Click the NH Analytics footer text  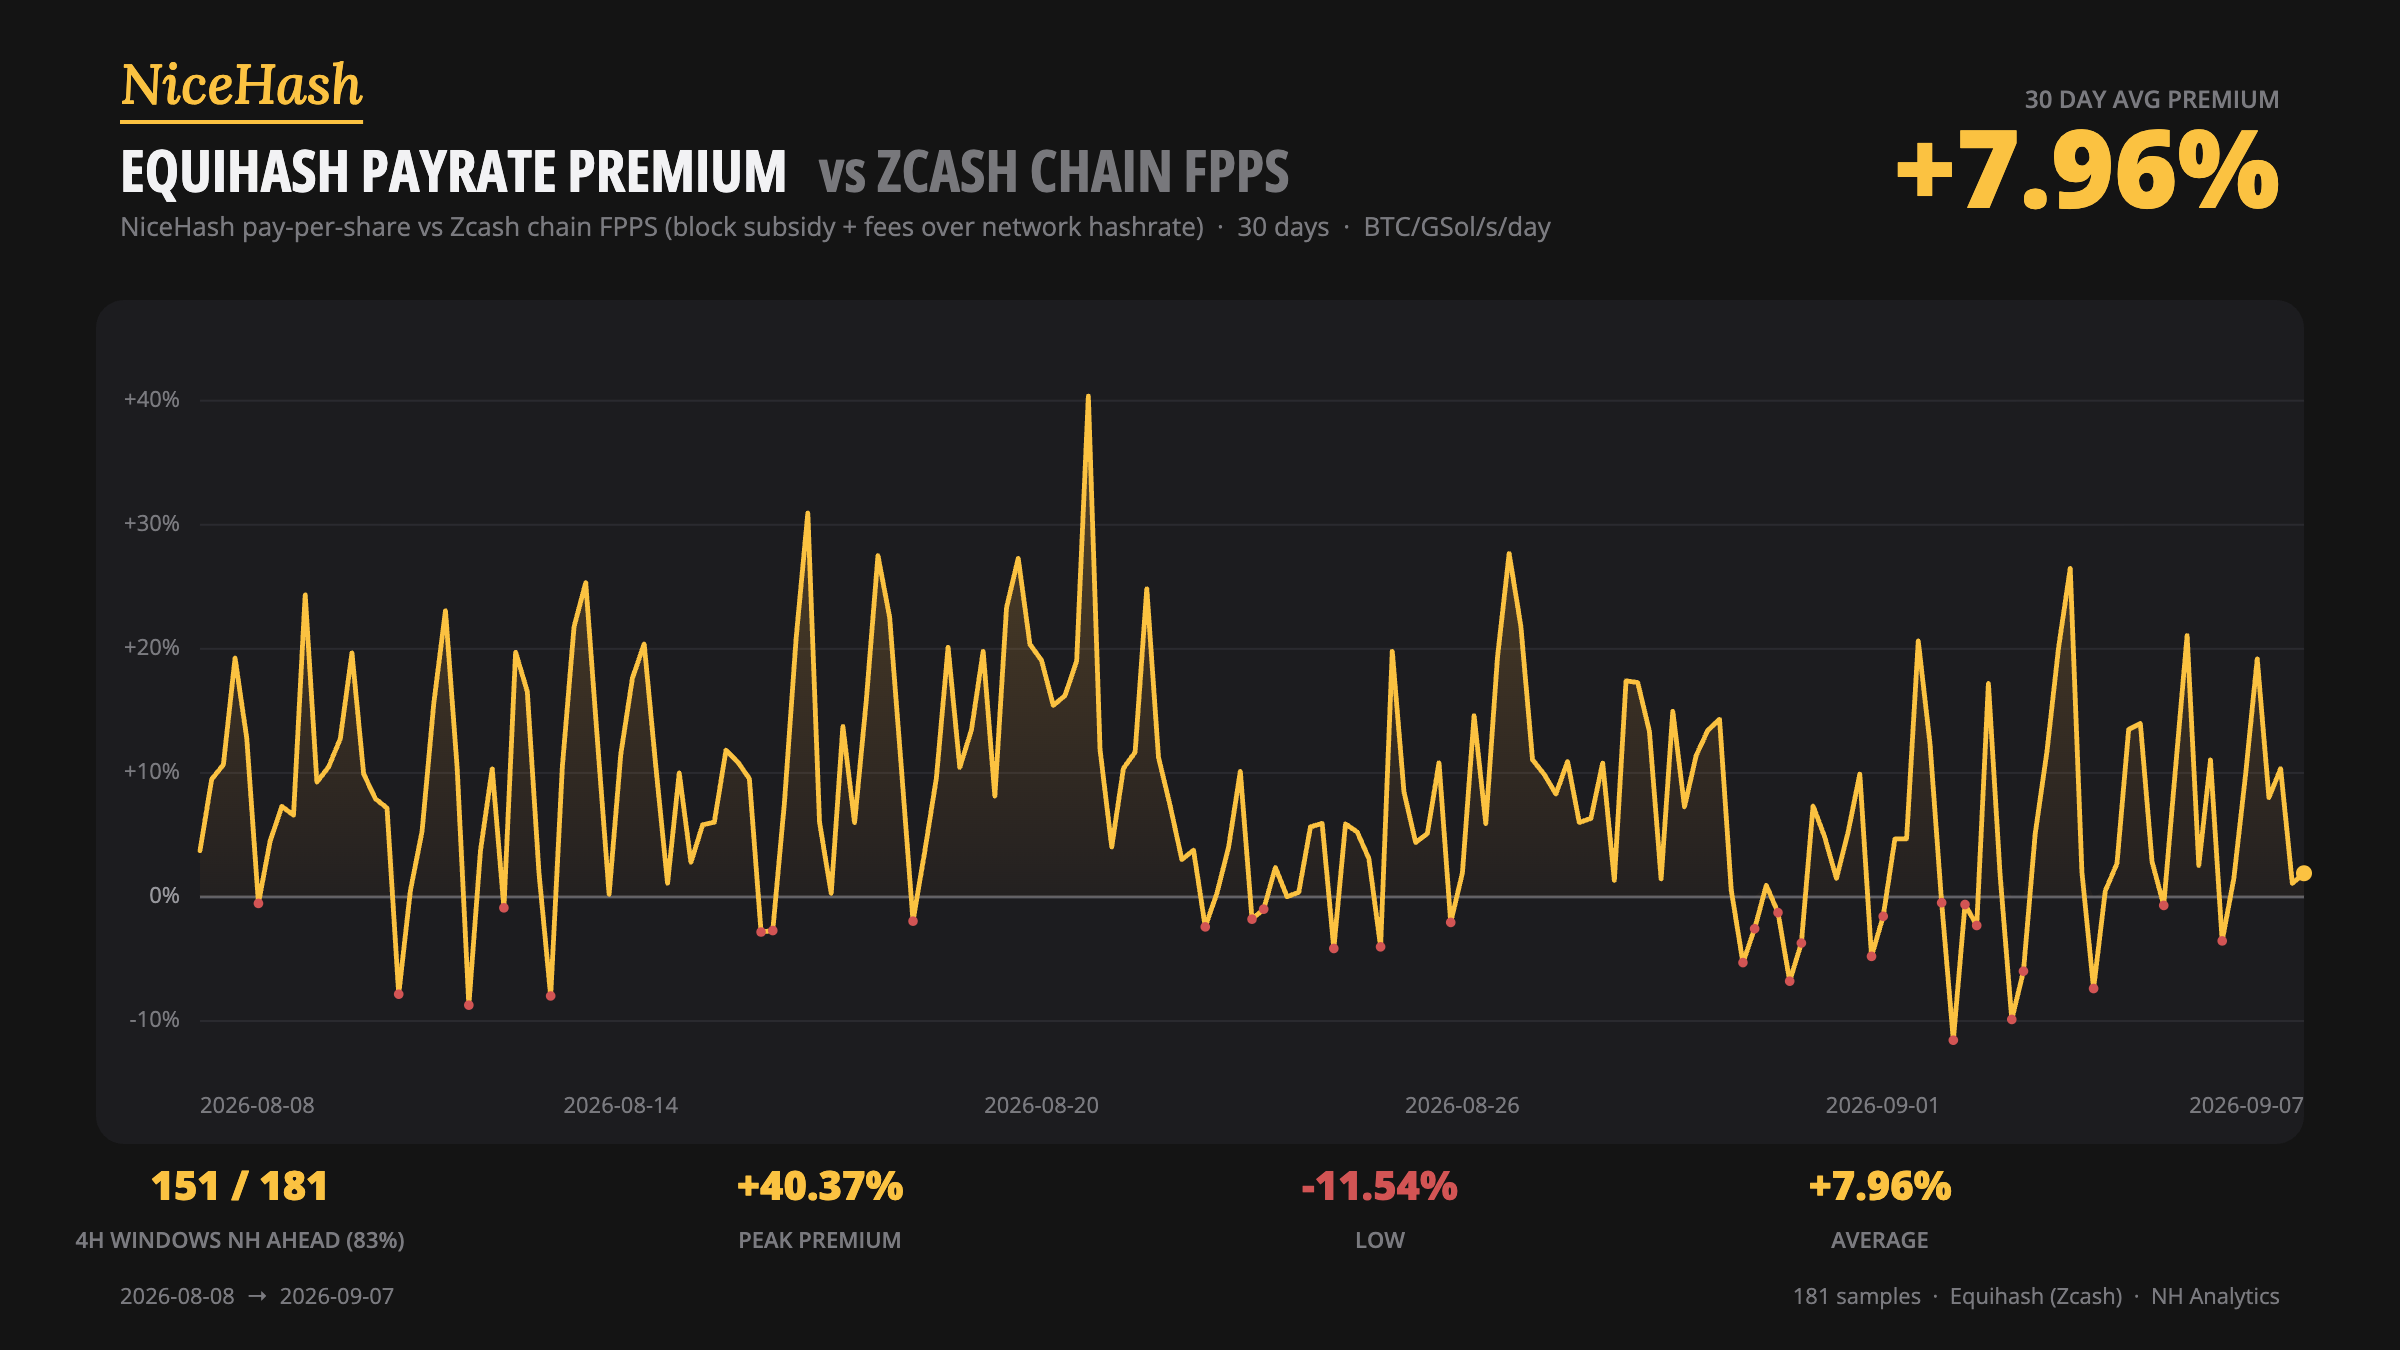tap(2215, 1297)
